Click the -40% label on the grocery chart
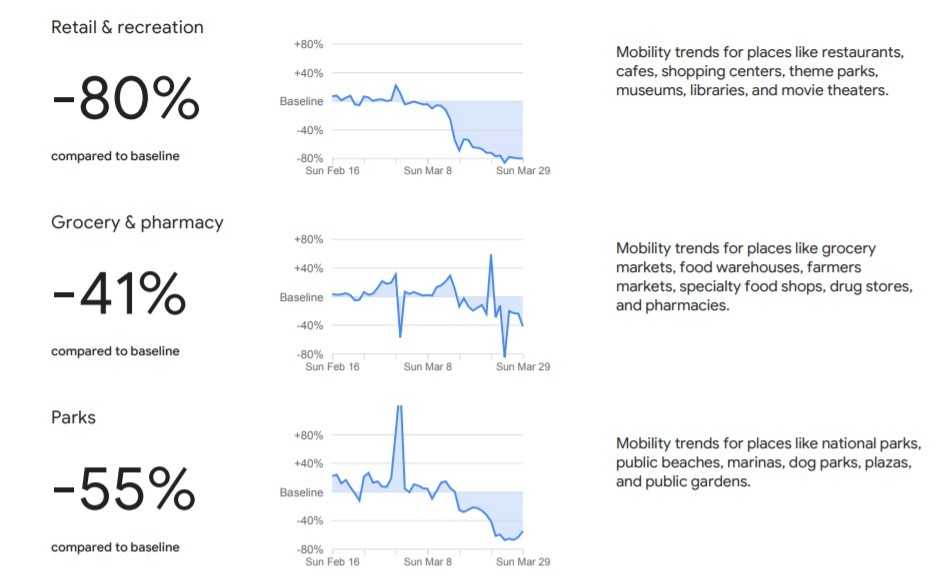The height and width of the screenshot is (583, 942). click(x=308, y=326)
